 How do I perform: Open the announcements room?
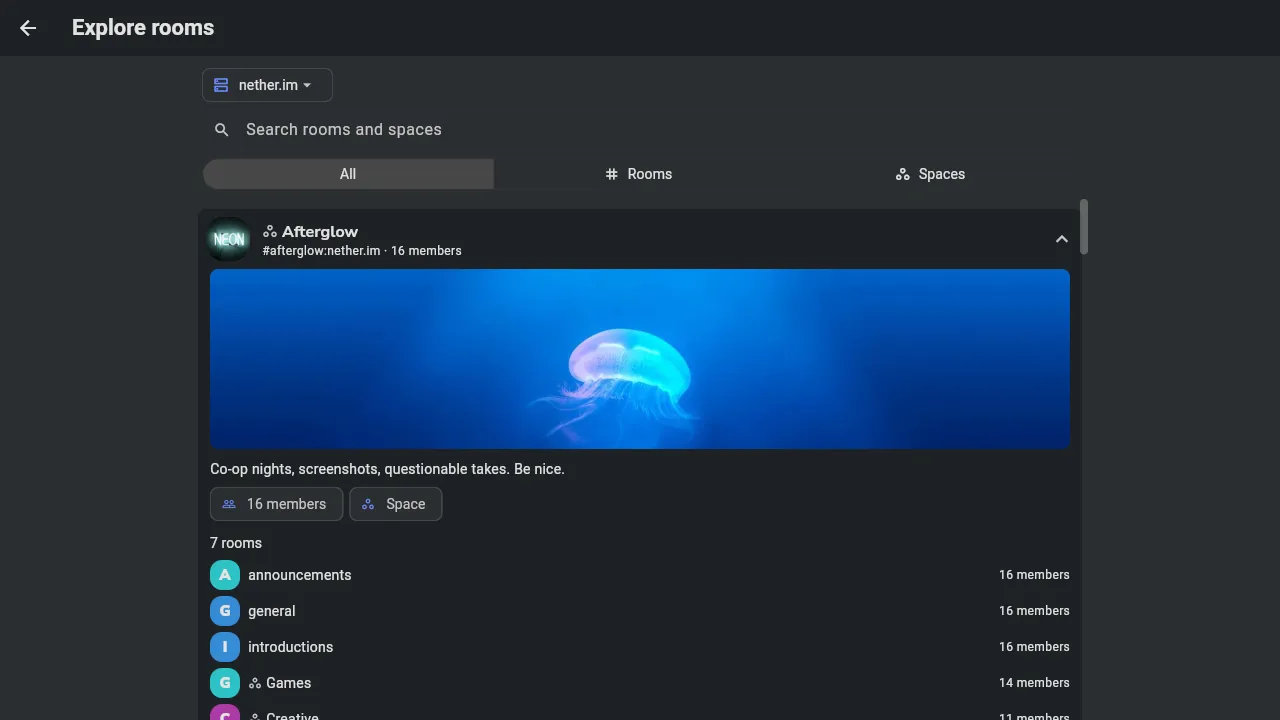tap(640, 575)
